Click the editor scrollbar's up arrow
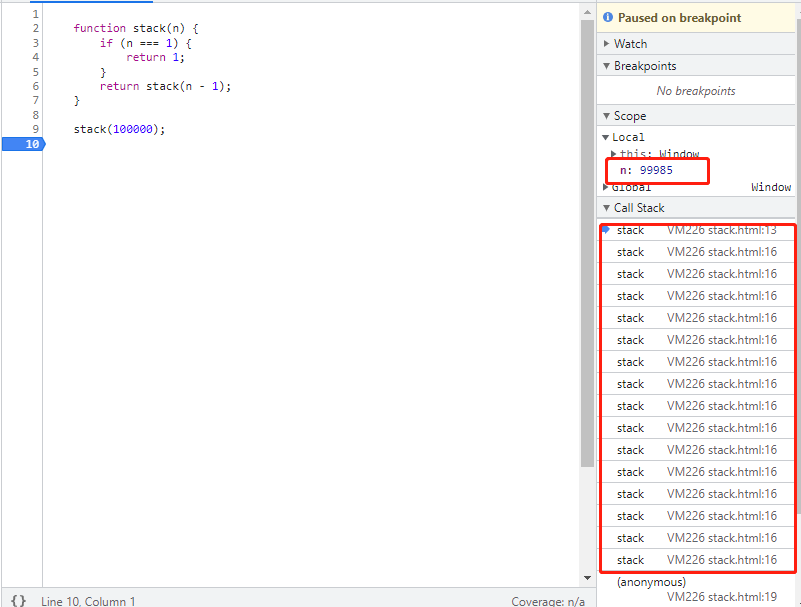The height and width of the screenshot is (607, 801). point(587,12)
